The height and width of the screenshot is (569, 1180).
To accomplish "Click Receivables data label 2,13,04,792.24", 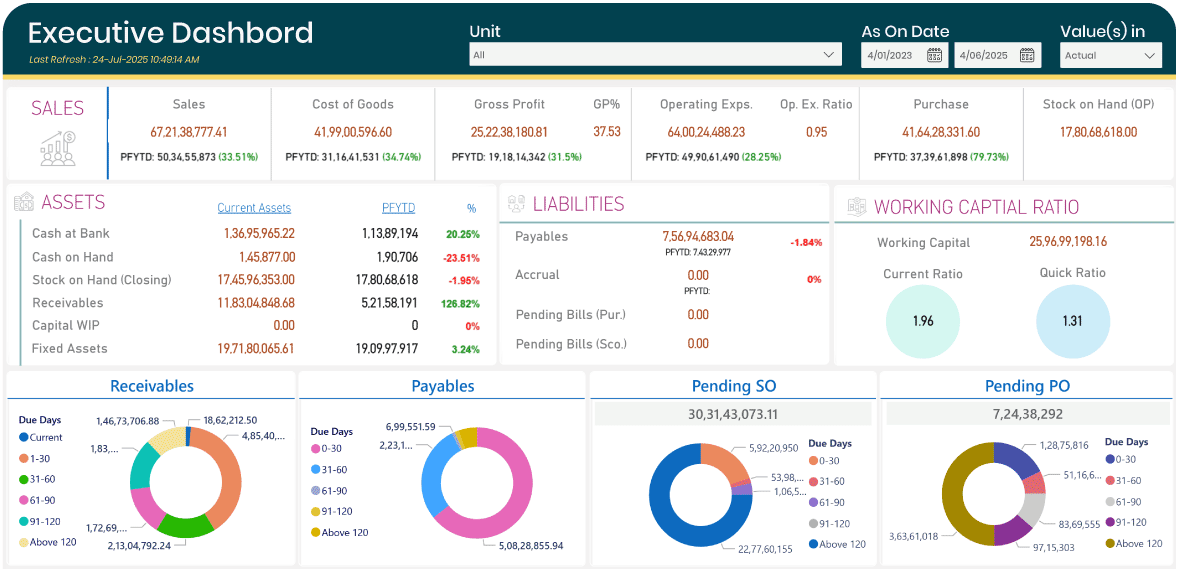I will point(140,546).
